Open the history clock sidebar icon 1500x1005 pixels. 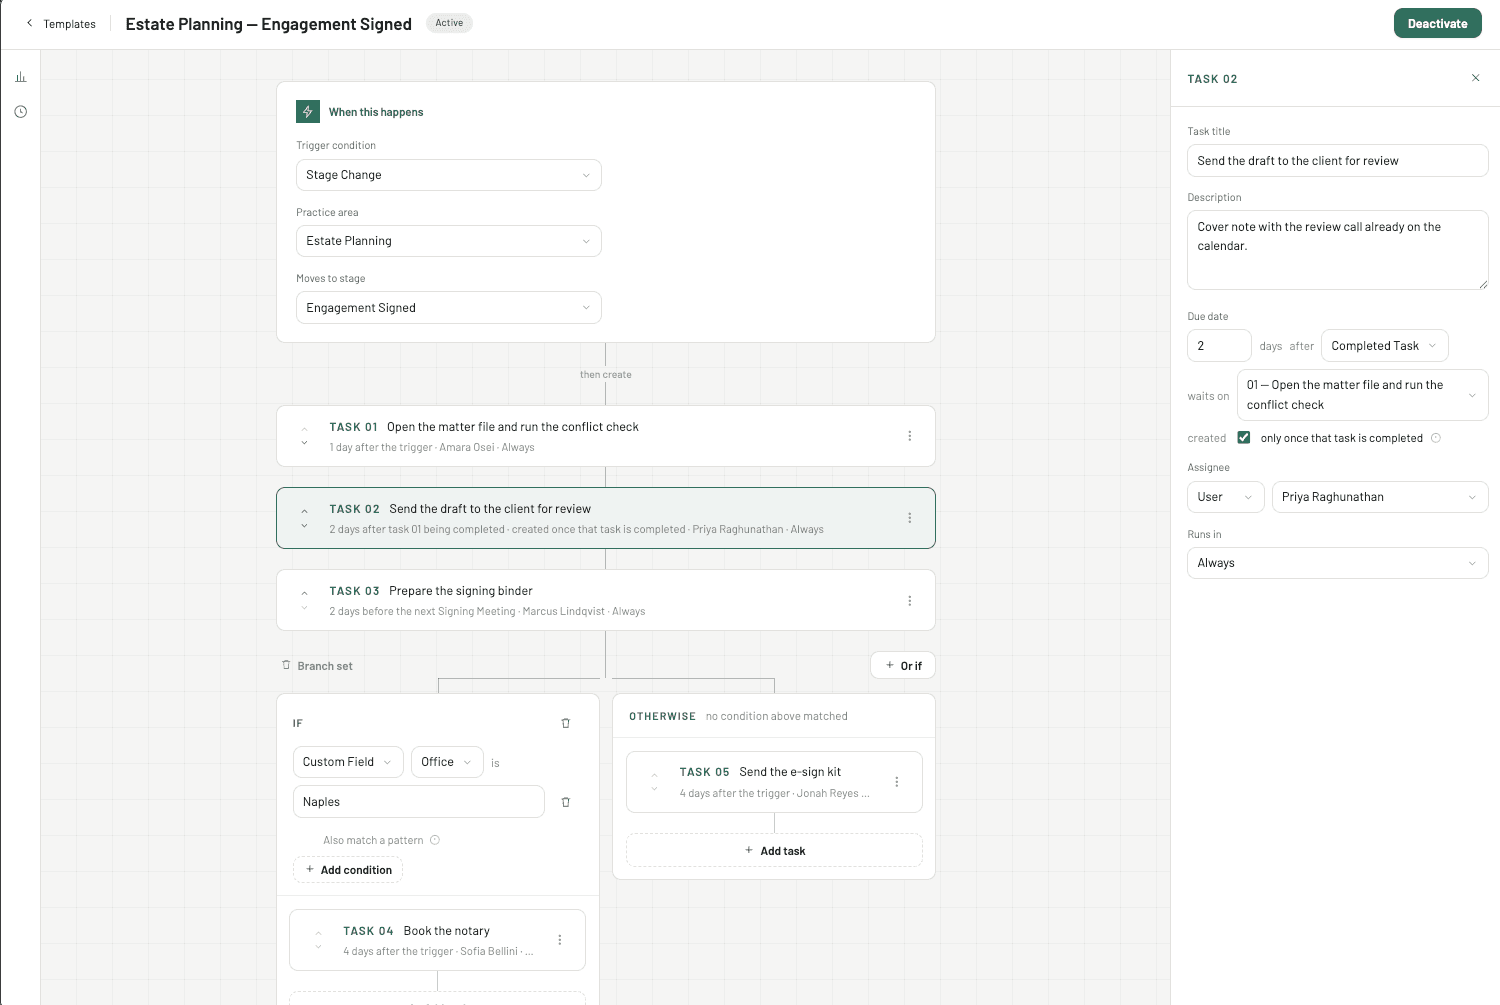[20, 112]
